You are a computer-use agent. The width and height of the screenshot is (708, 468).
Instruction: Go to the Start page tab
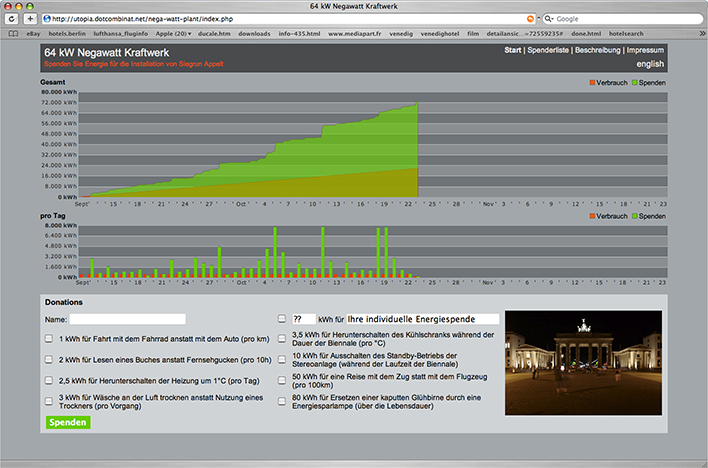[512, 50]
